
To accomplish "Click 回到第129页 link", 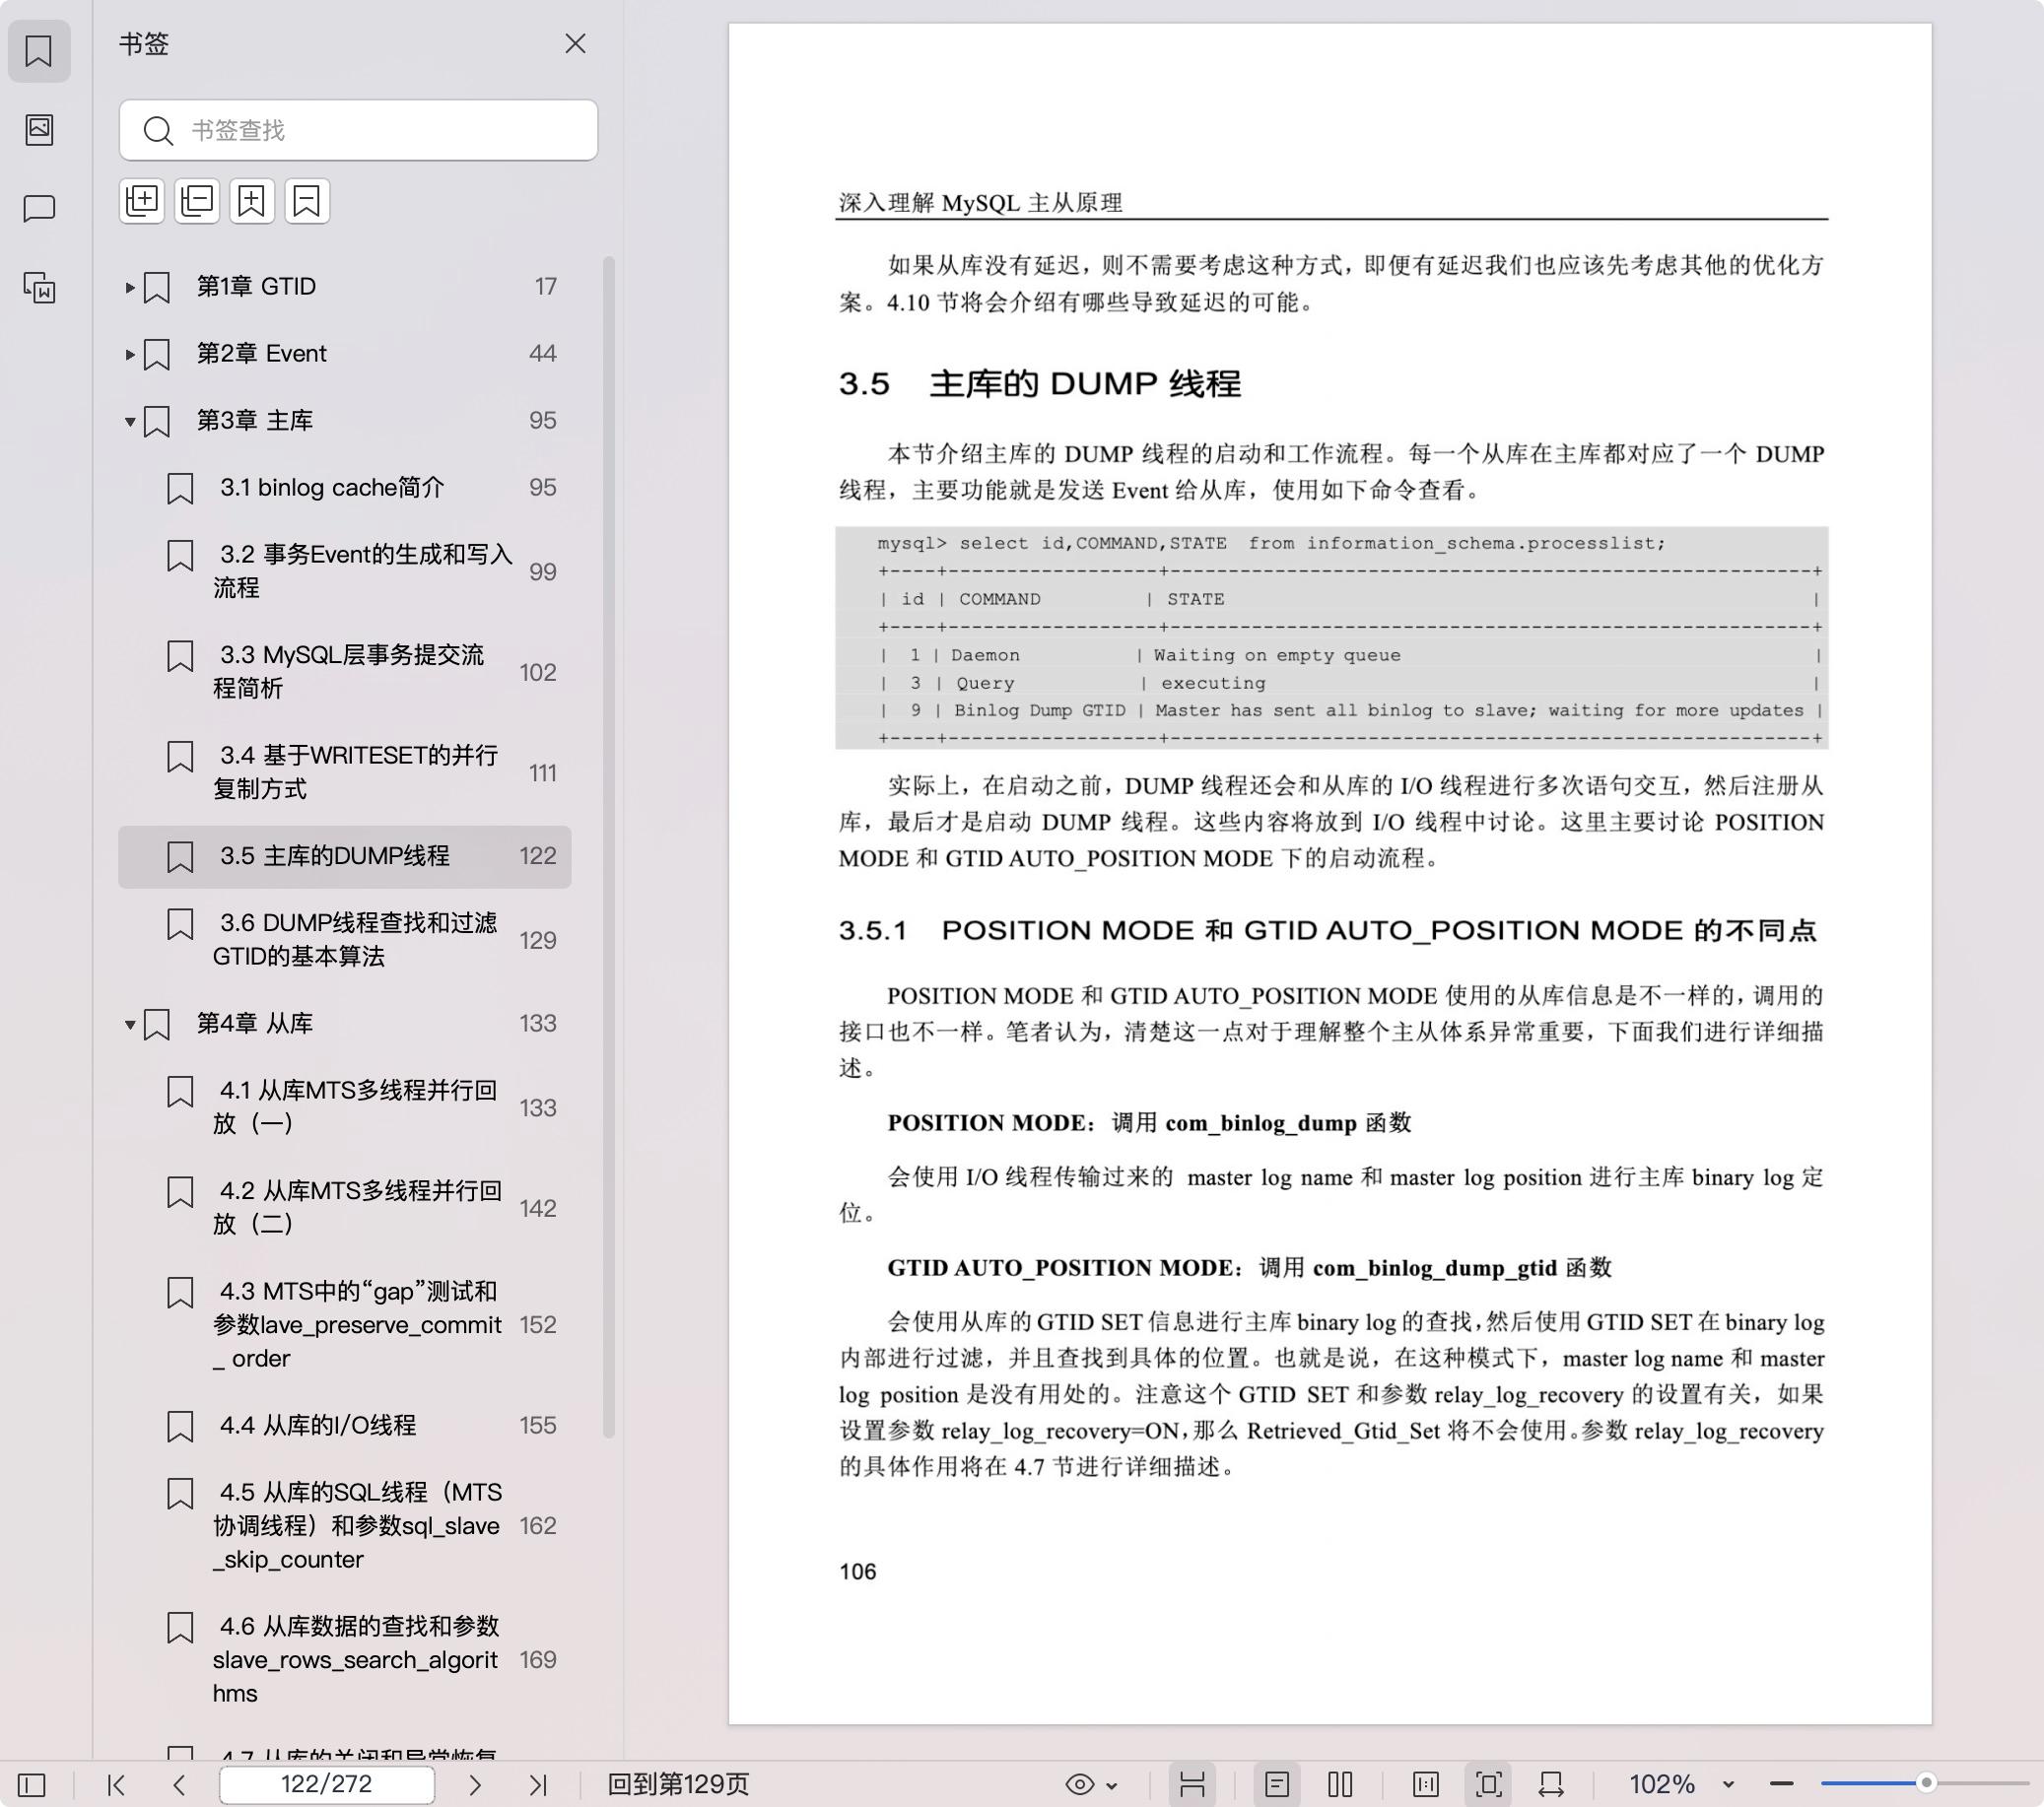I will (x=678, y=1784).
